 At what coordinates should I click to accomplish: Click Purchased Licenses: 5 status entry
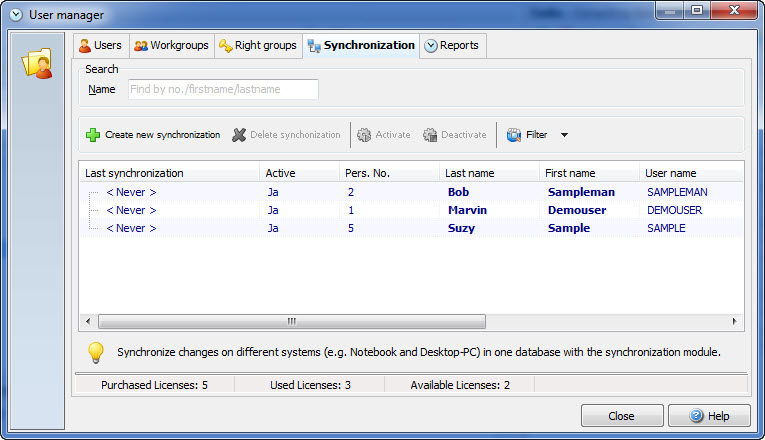[x=154, y=385]
